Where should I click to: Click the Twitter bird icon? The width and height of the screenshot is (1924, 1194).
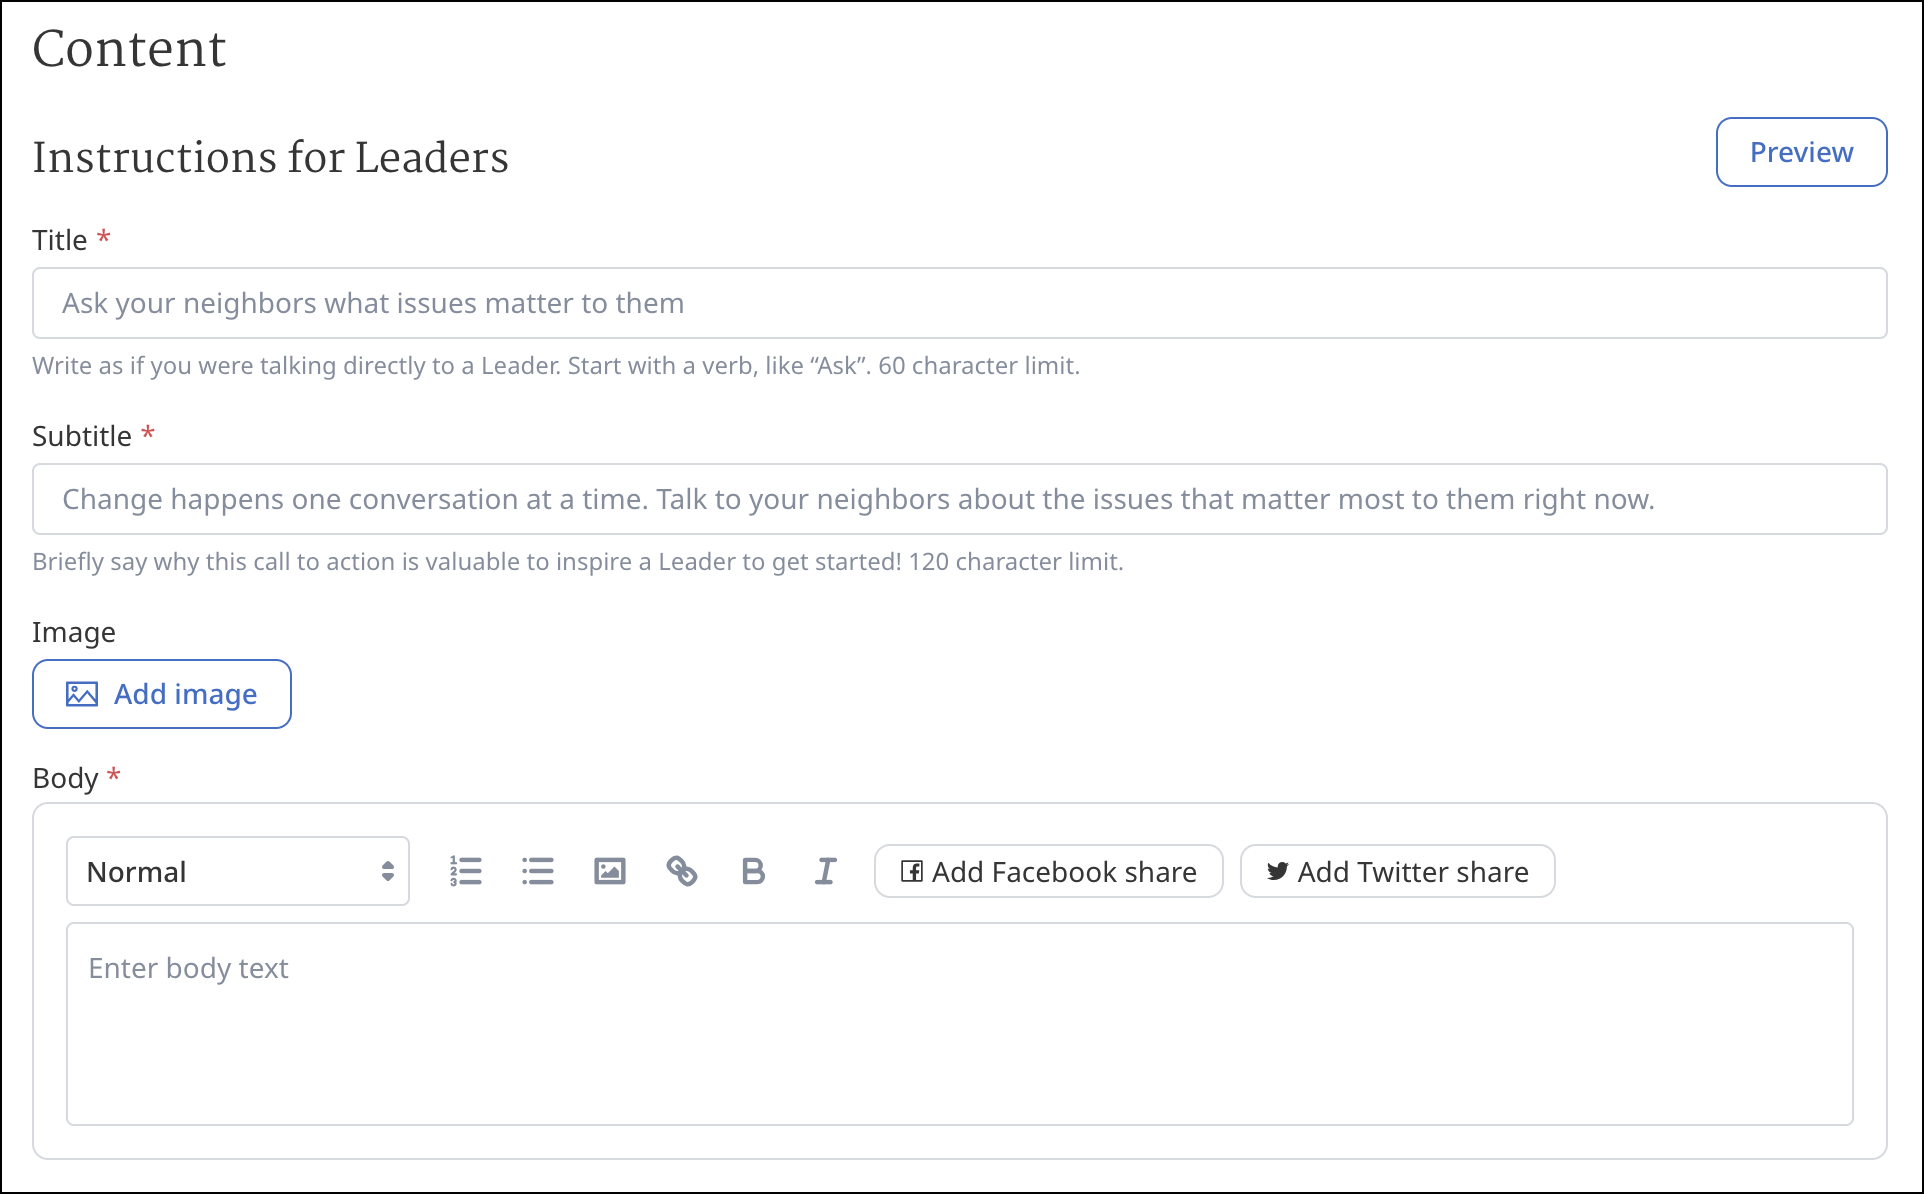[1277, 871]
